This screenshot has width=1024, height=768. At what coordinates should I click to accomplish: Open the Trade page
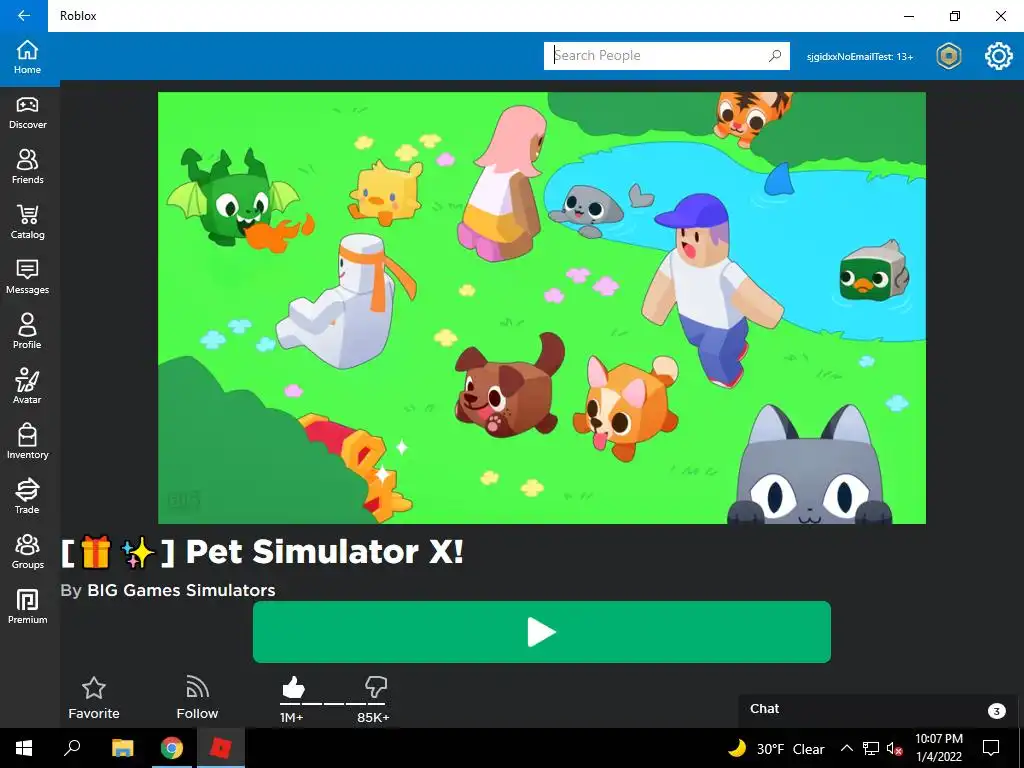(x=27, y=497)
